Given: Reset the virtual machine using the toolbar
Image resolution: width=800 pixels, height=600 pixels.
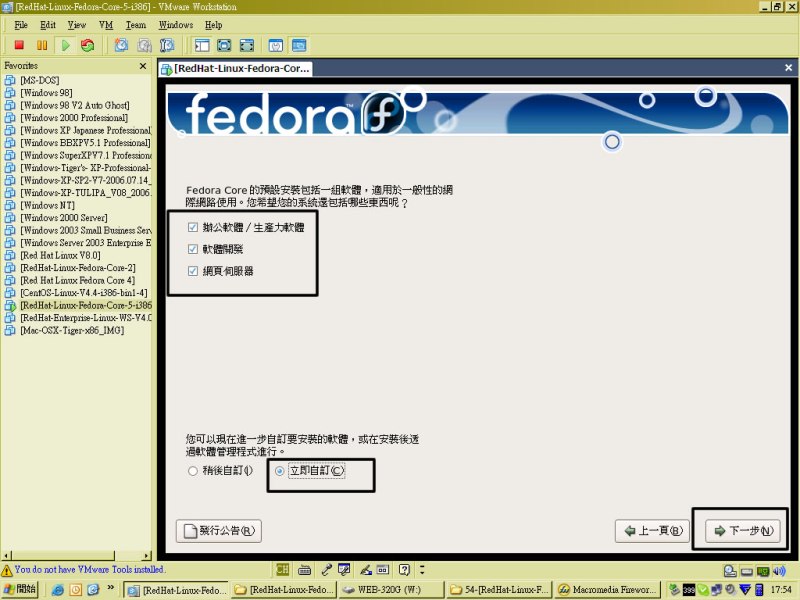Looking at the screenshot, I should (88, 45).
